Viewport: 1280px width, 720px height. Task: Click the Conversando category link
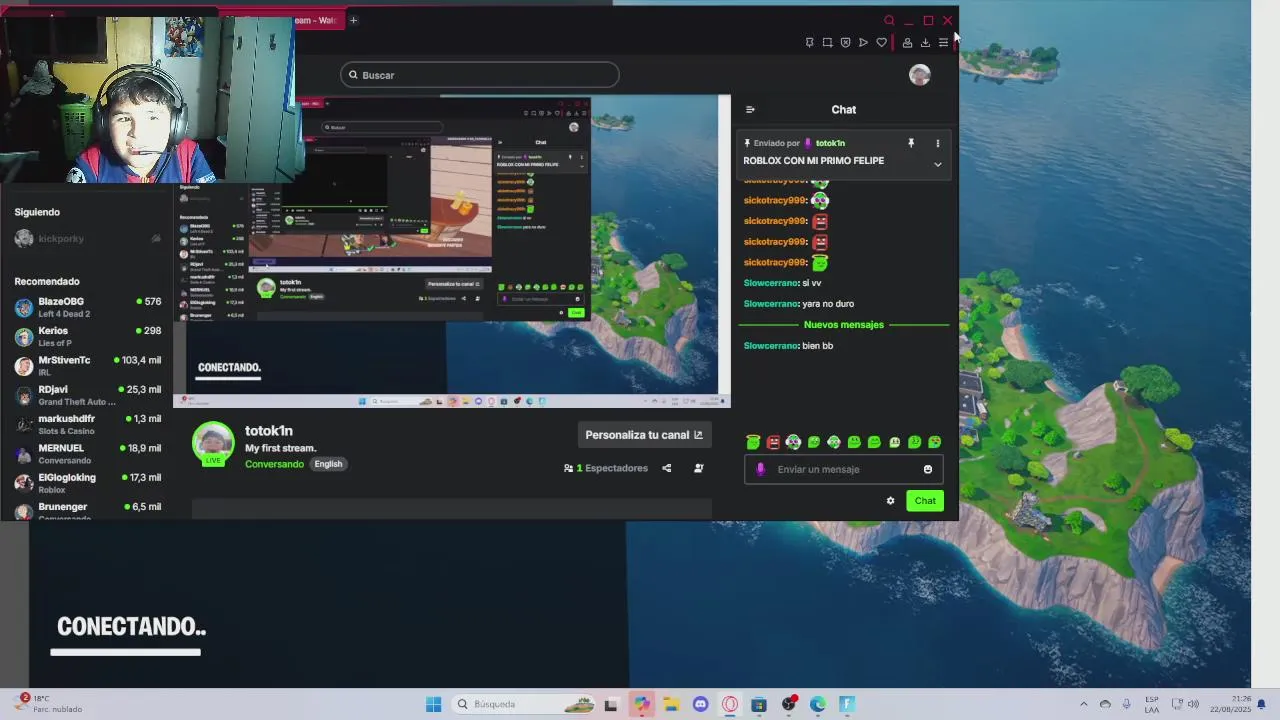pos(274,464)
